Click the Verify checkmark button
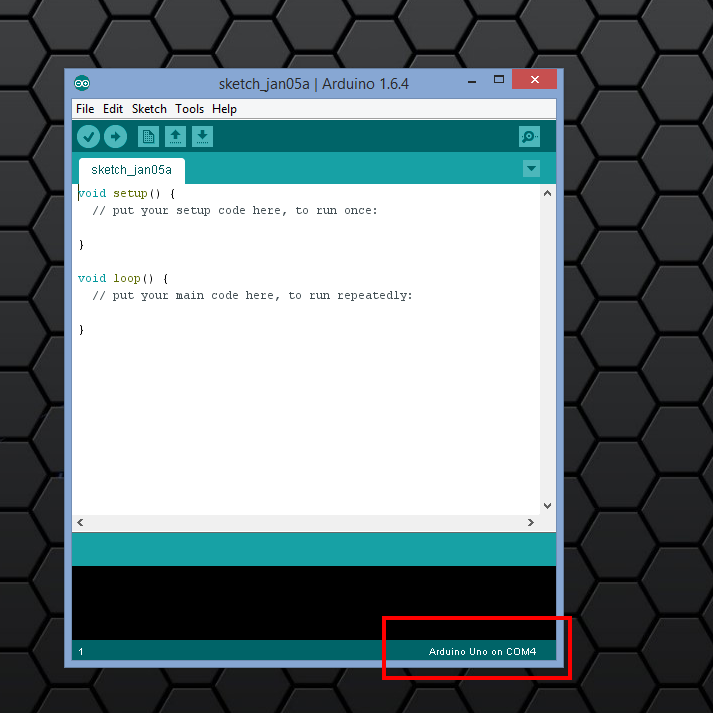Image resolution: width=713 pixels, height=713 pixels. click(x=88, y=136)
